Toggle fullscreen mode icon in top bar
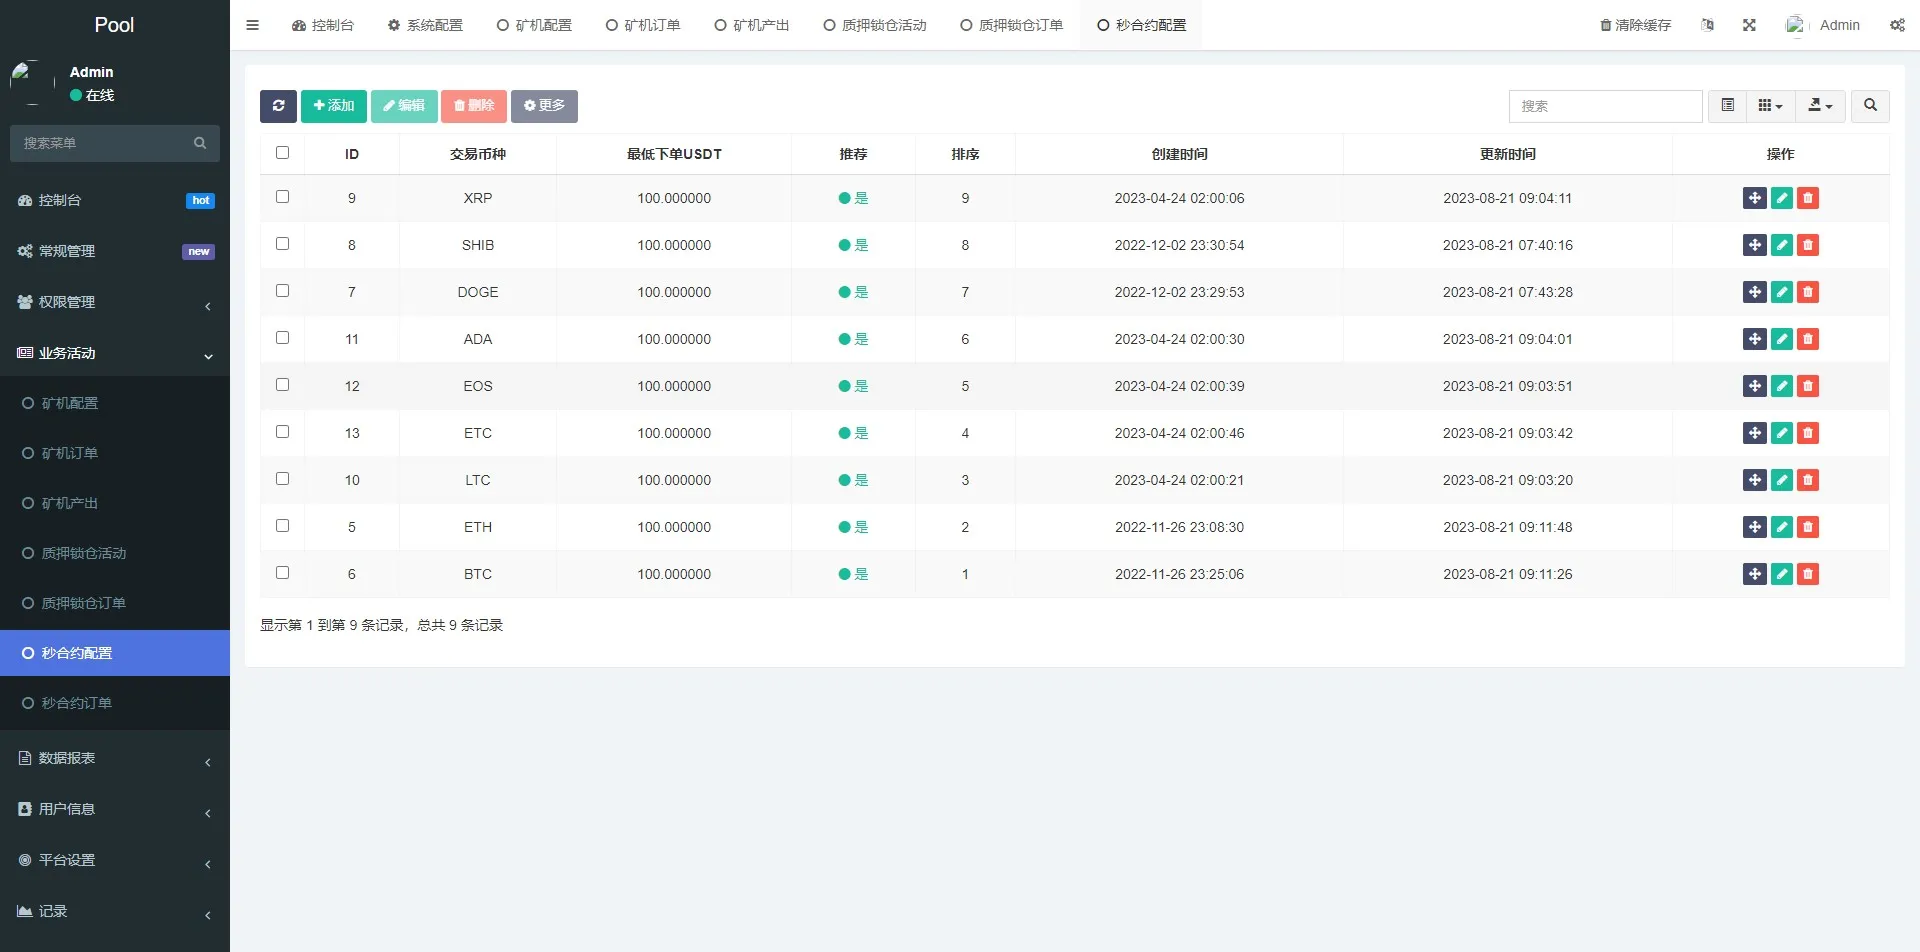 1749,25
